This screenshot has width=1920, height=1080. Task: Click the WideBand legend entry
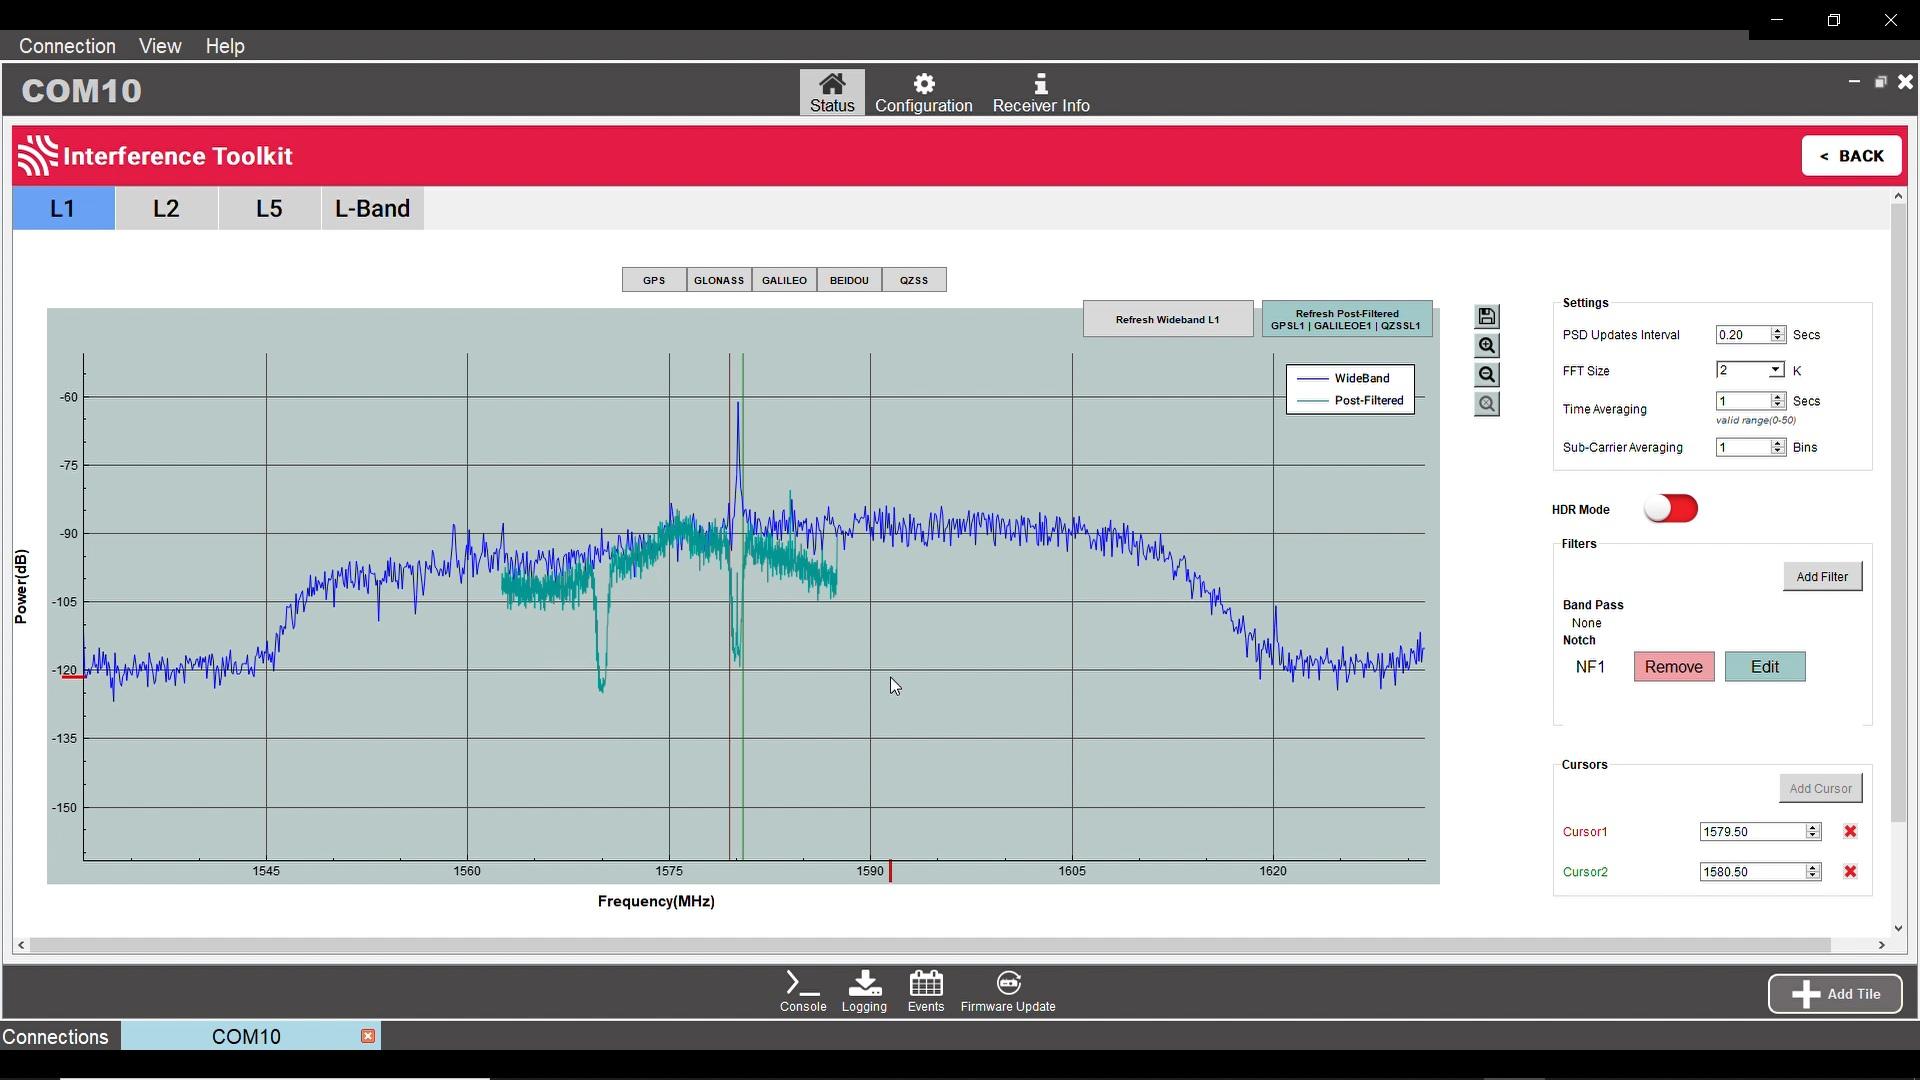(1343, 378)
